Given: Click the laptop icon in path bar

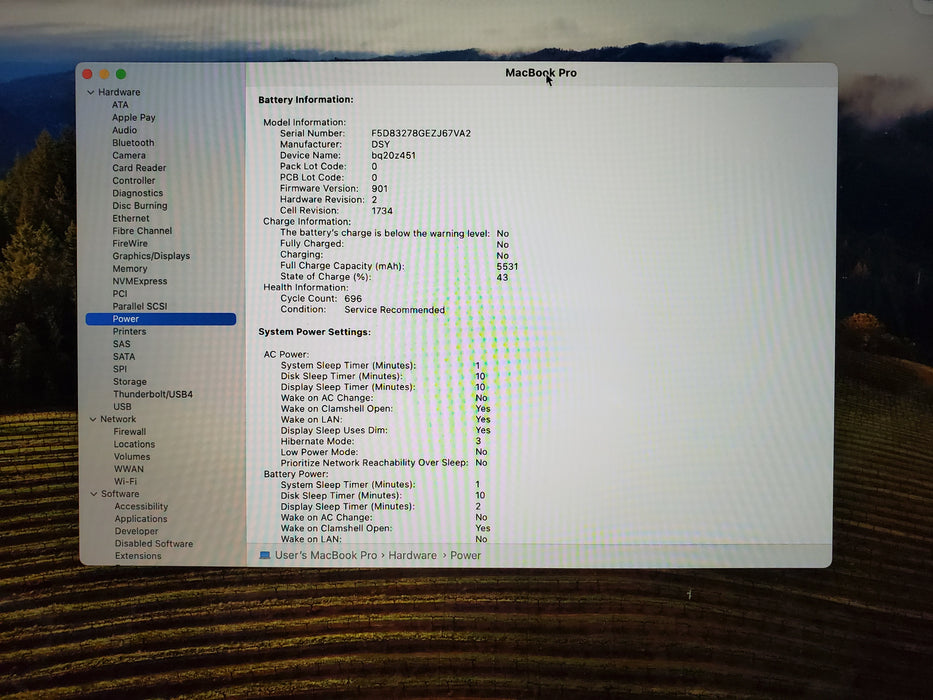Looking at the screenshot, I should 265,555.
